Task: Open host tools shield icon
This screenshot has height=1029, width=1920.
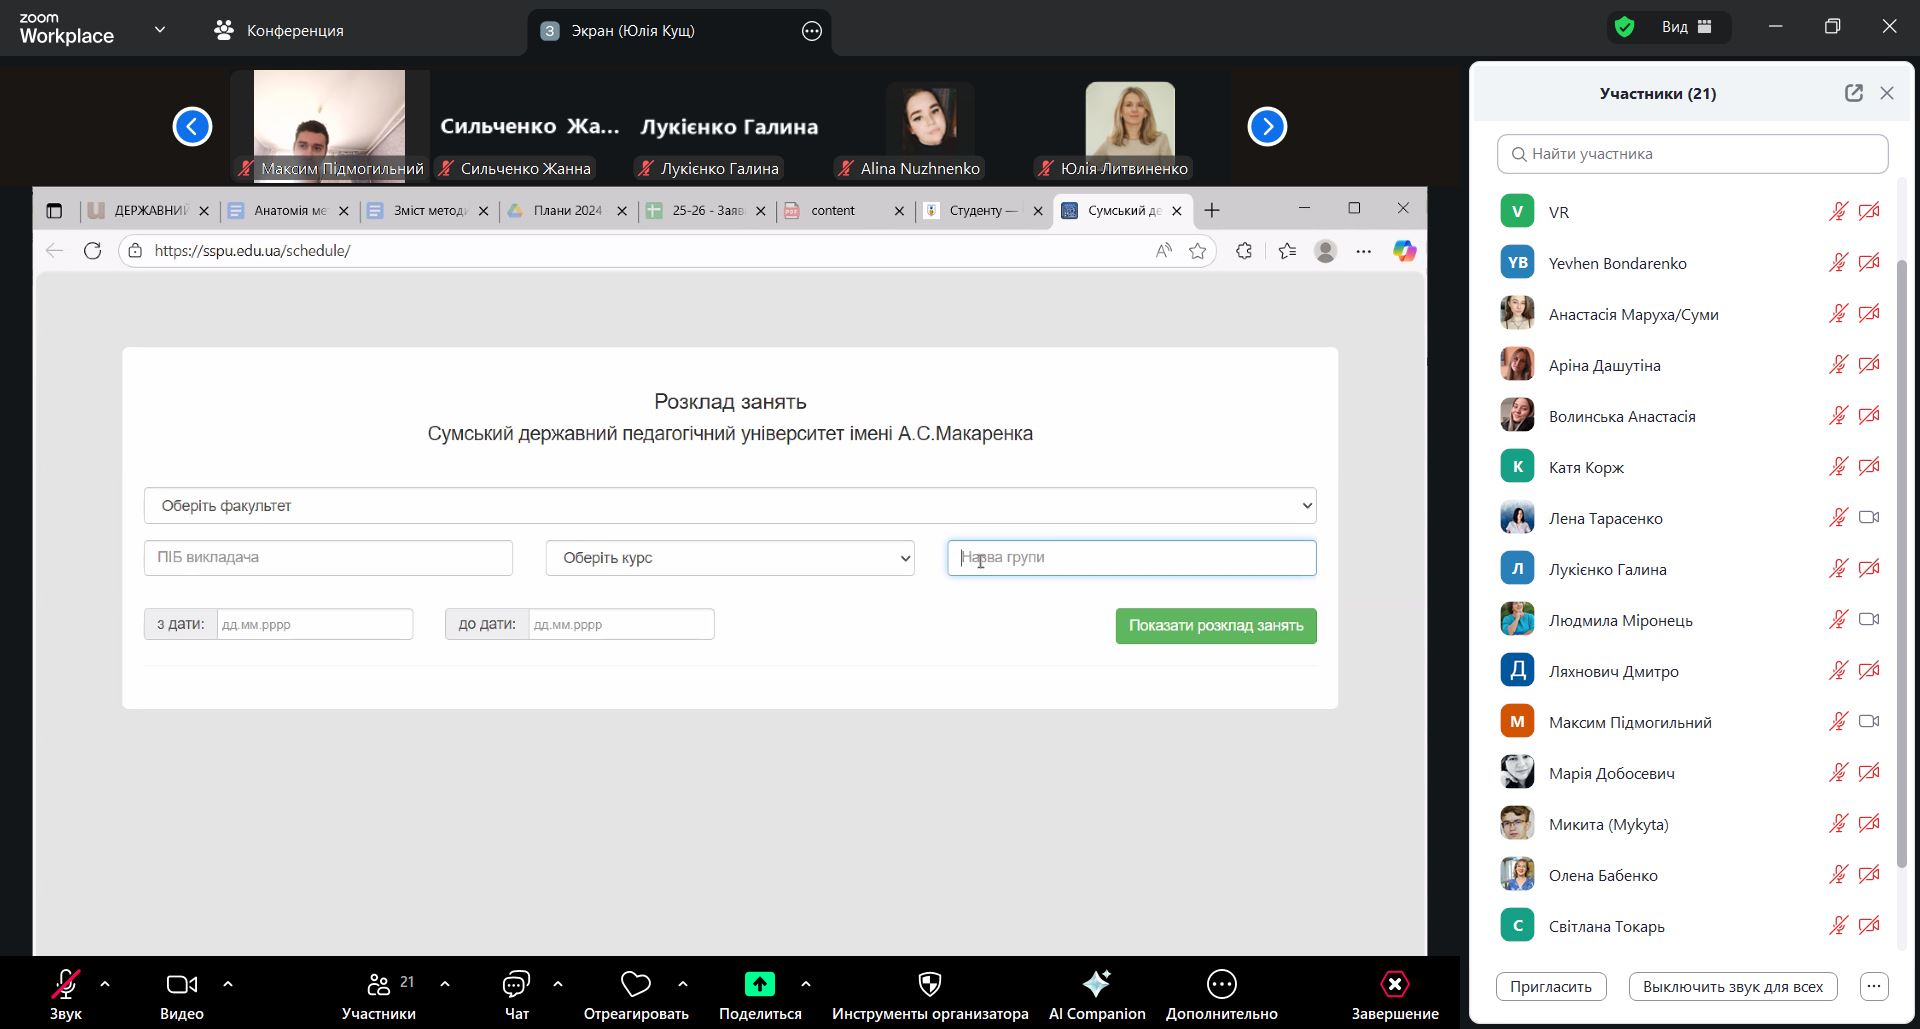Action: click(x=929, y=985)
